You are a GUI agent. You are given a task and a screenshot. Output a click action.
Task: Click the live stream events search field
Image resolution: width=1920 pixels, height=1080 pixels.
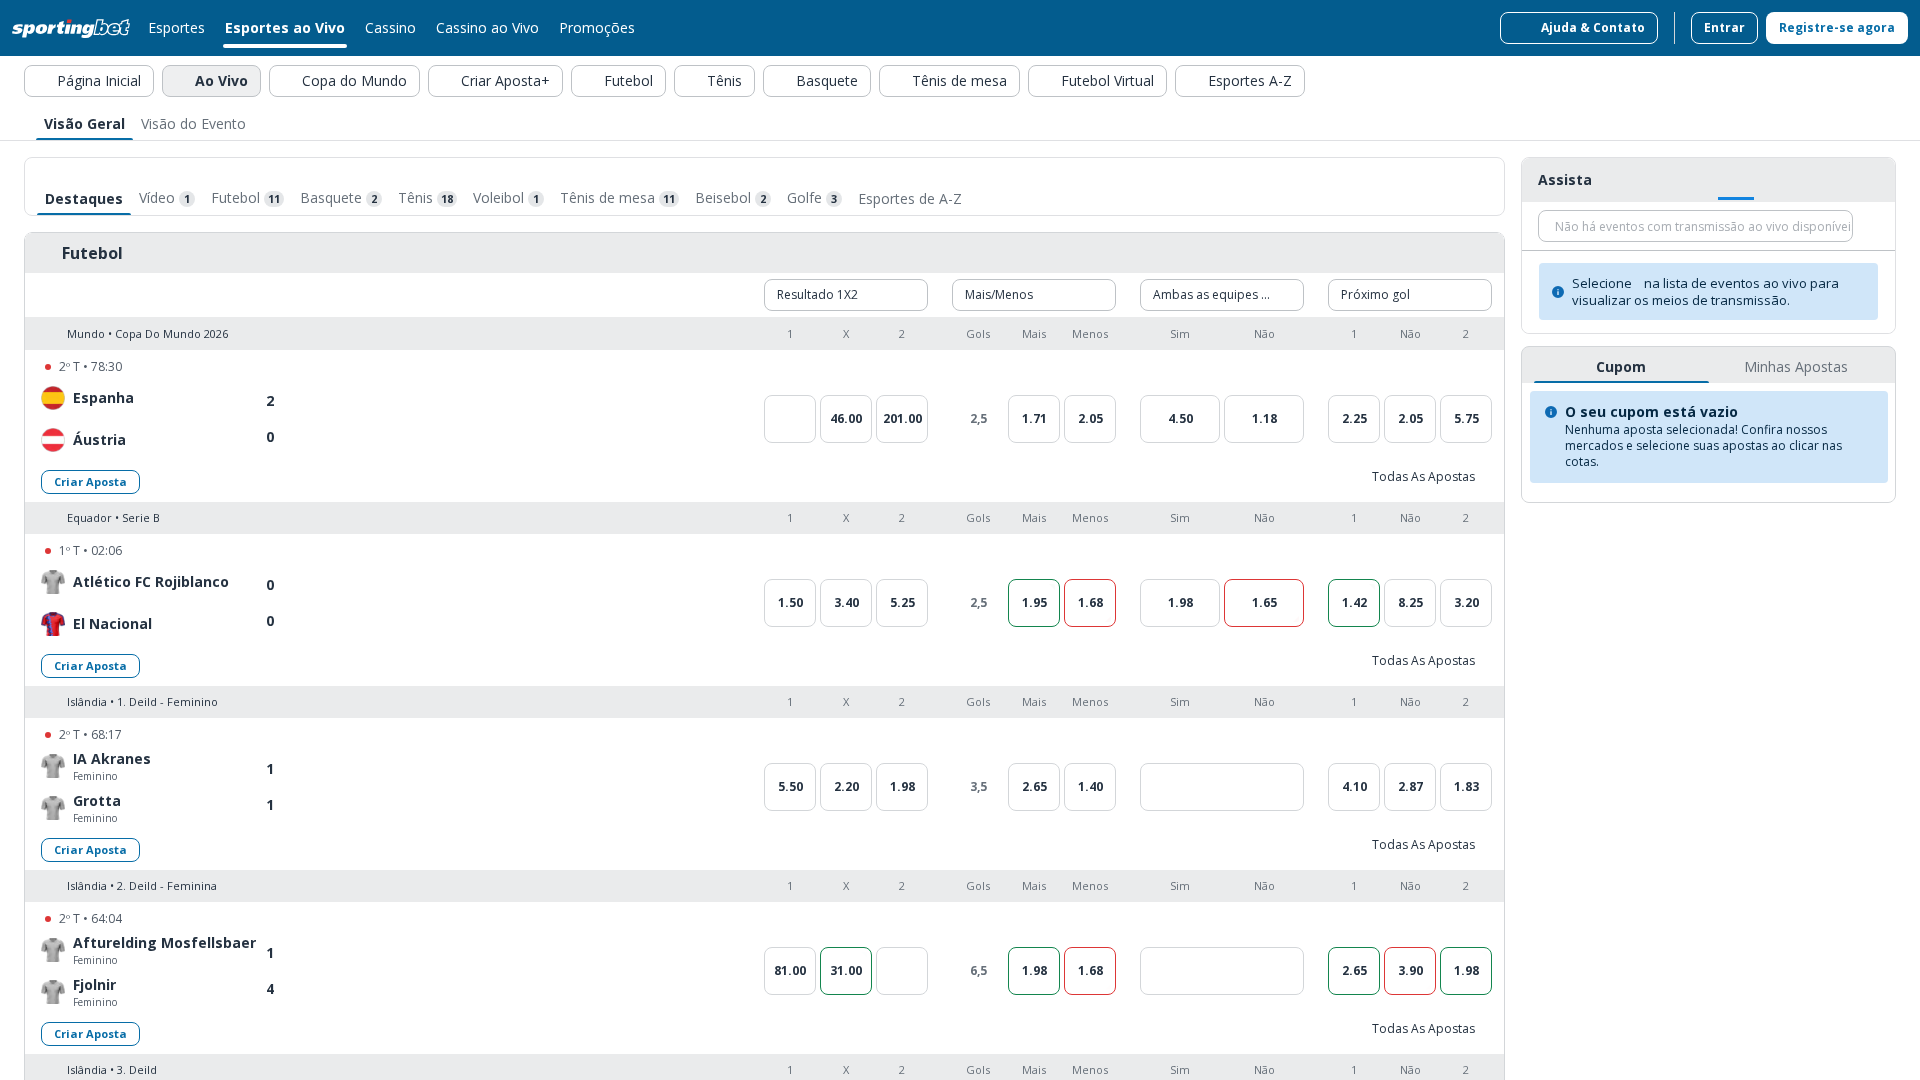(x=1695, y=226)
